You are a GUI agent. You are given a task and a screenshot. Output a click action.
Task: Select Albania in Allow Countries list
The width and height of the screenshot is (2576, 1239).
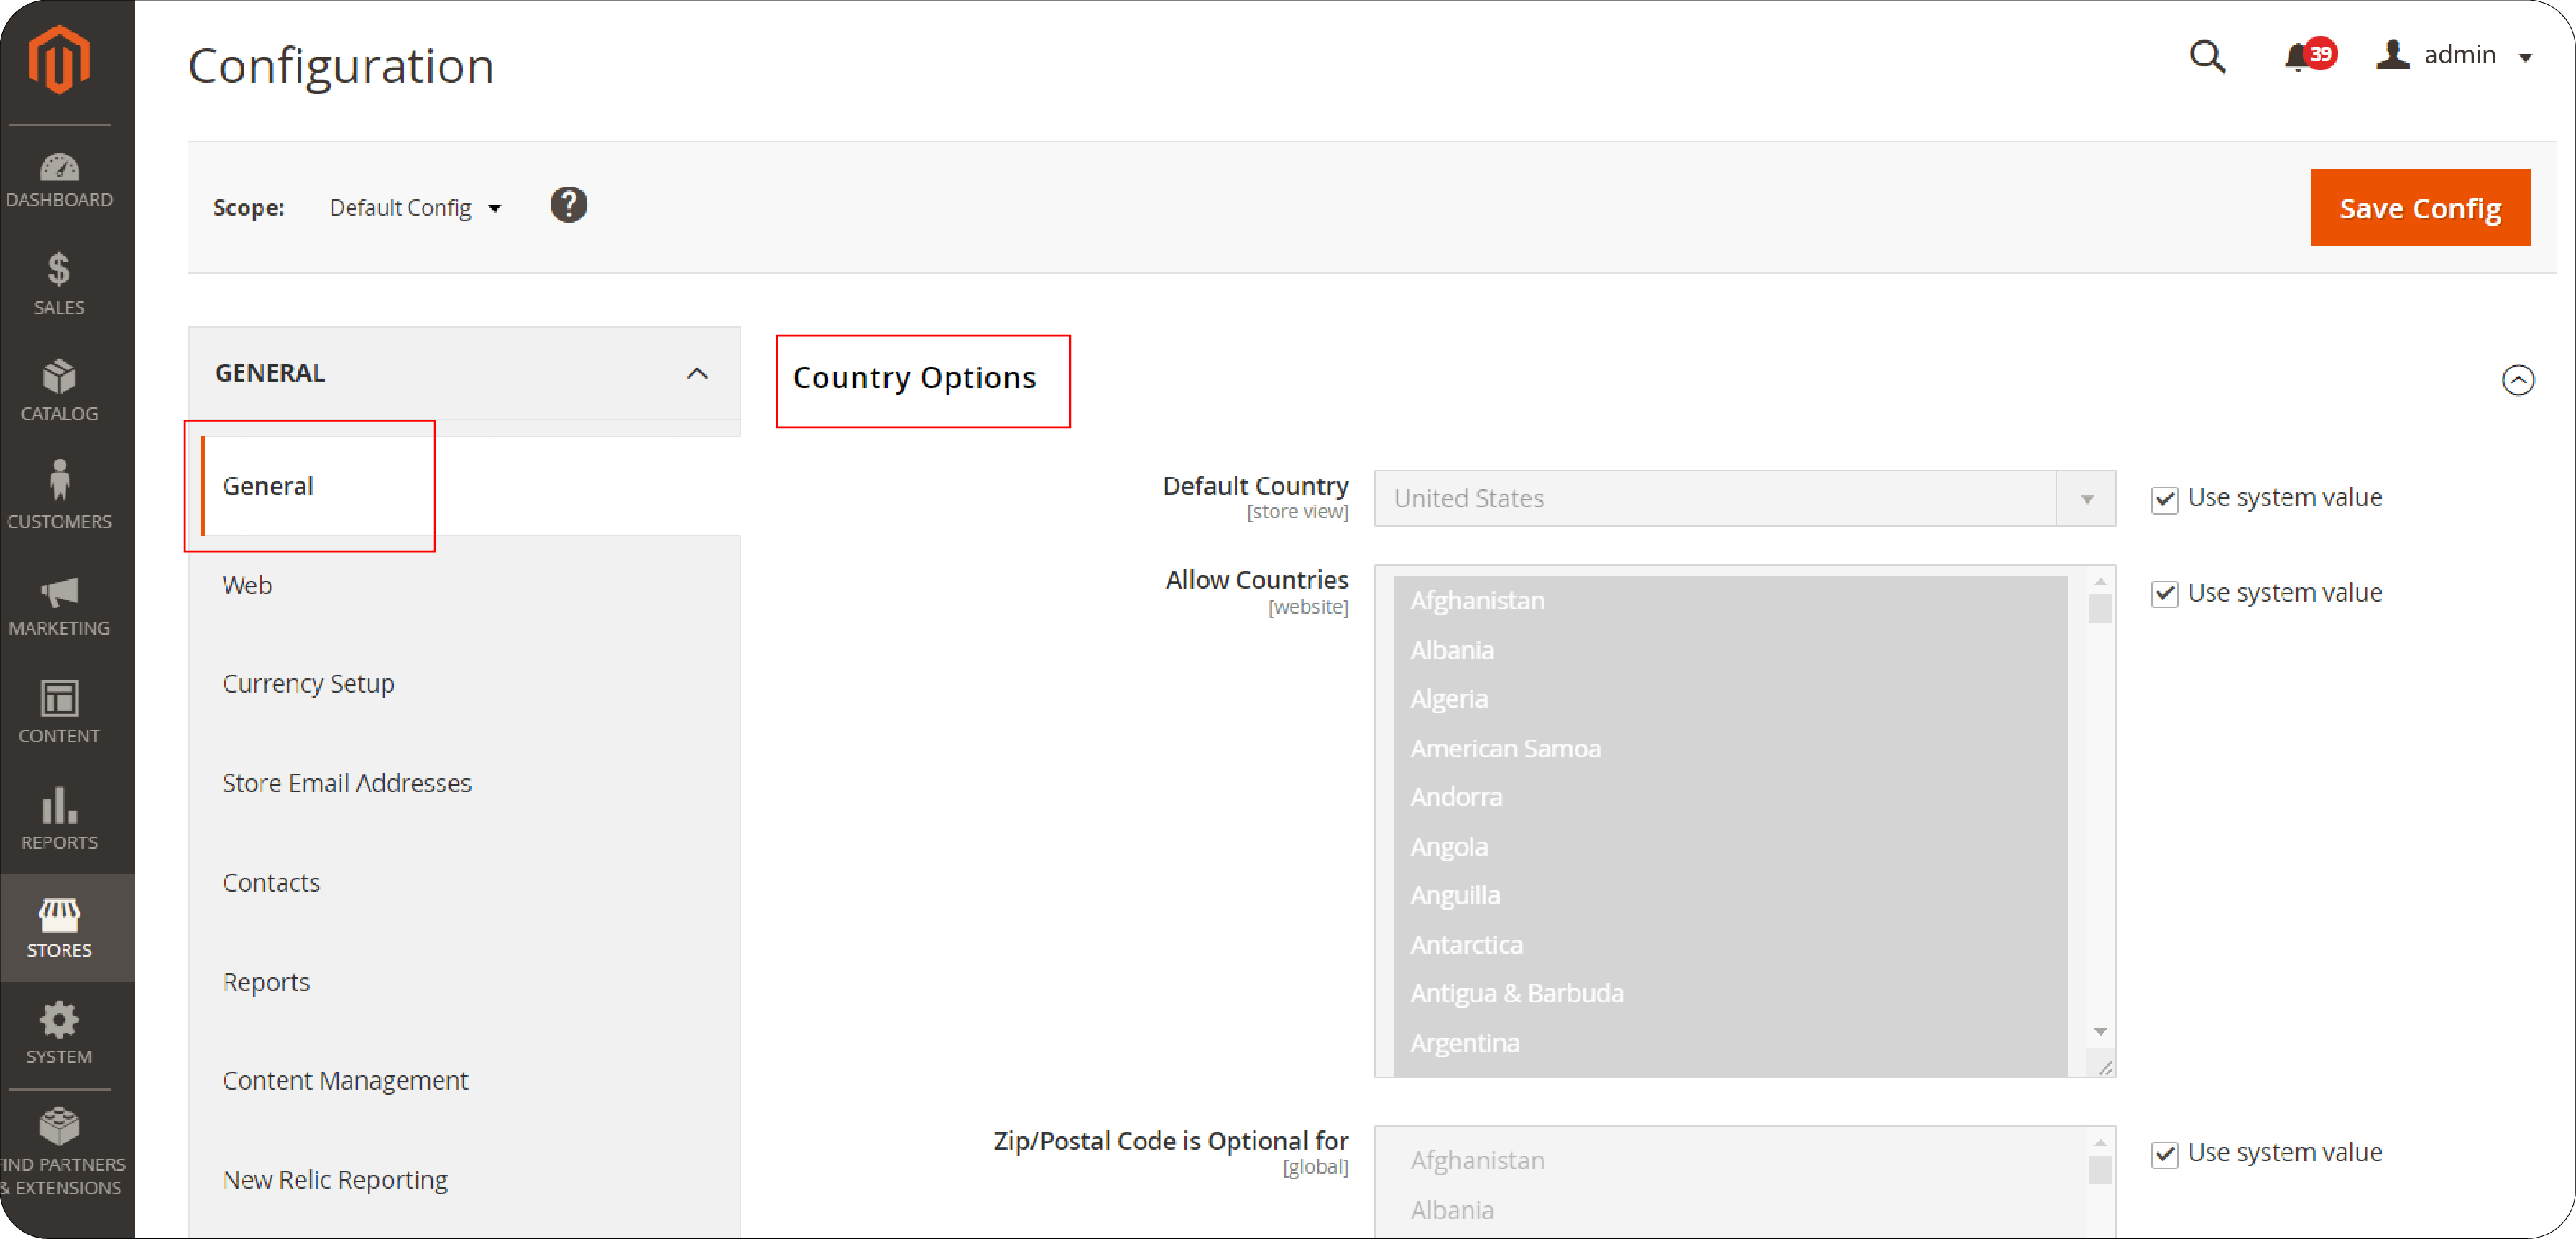click(1730, 650)
